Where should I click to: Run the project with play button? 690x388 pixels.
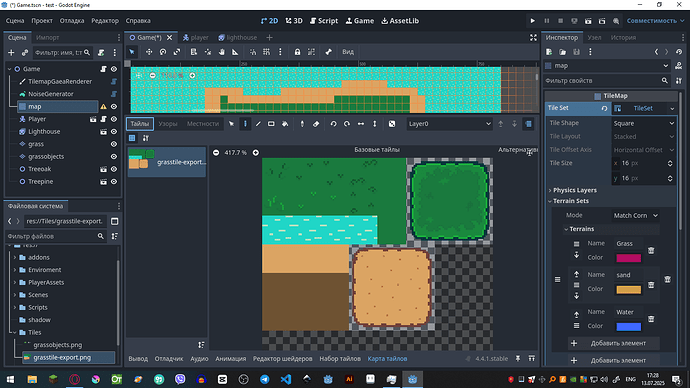(532, 21)
